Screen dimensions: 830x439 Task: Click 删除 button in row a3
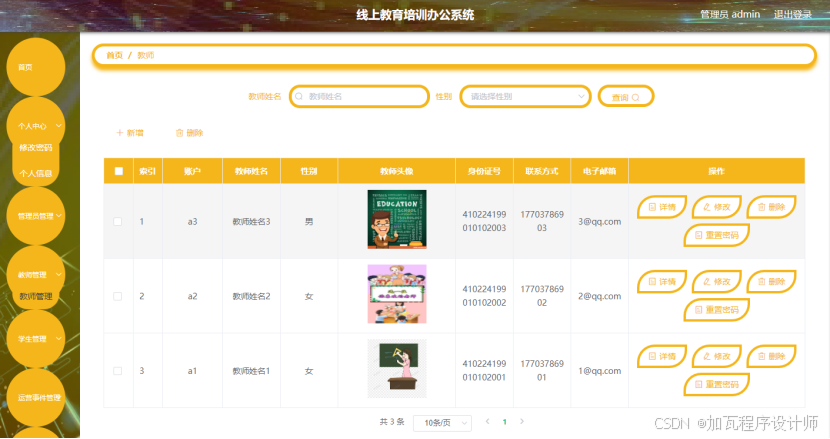point(771,207)
